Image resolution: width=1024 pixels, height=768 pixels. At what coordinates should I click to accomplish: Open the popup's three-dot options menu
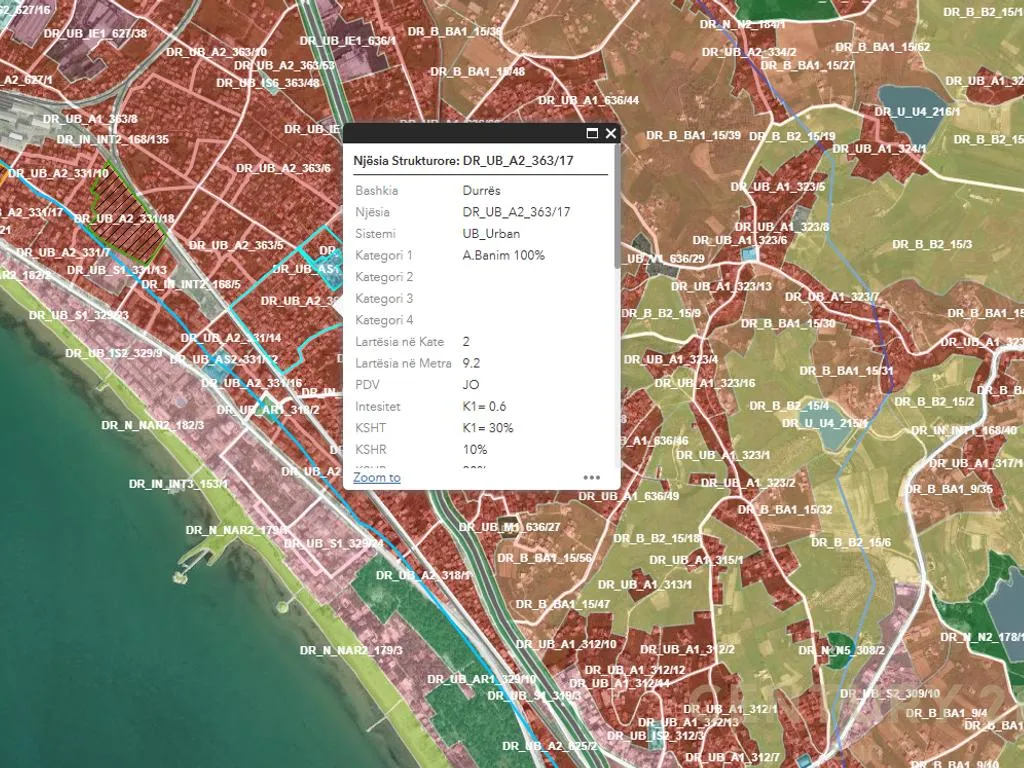click(592, 478)
